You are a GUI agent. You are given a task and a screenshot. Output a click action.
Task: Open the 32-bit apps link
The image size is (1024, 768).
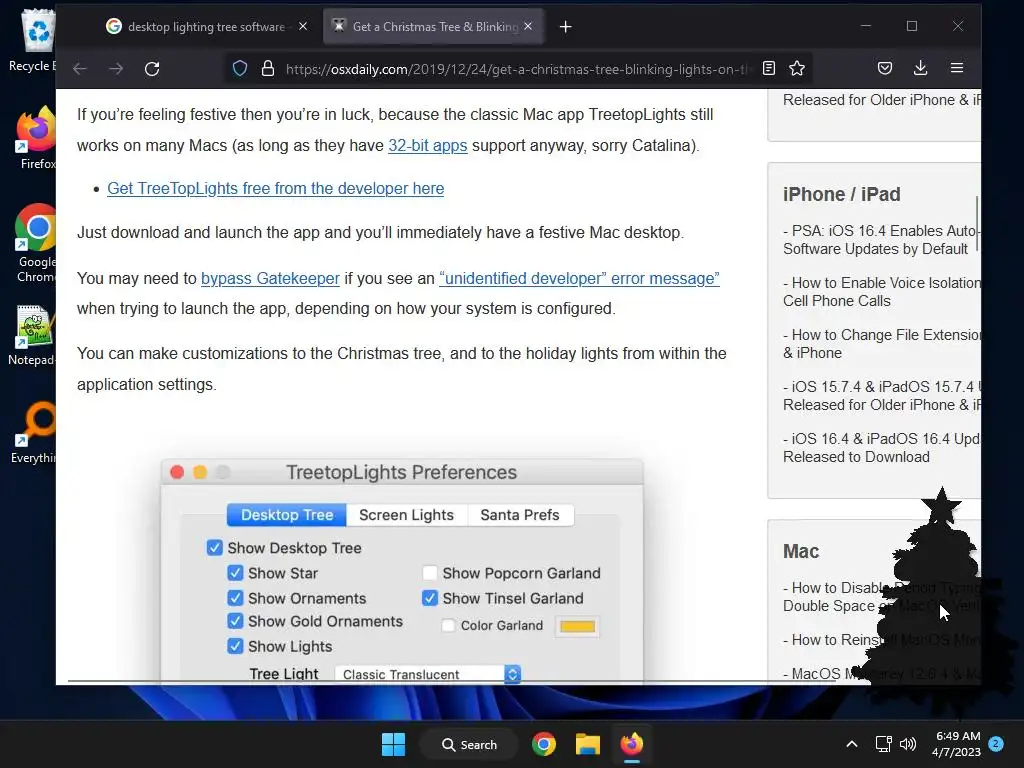[428, 145]
